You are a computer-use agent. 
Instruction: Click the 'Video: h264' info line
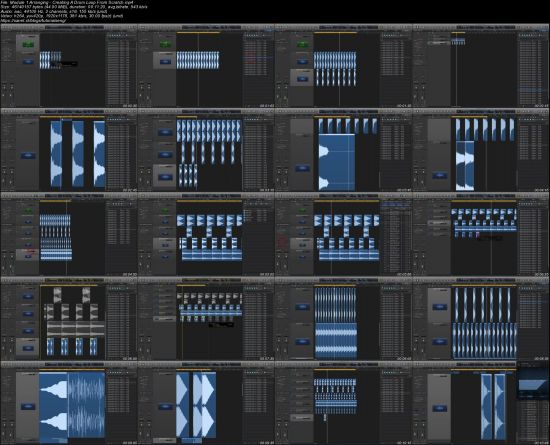[62, 16]
